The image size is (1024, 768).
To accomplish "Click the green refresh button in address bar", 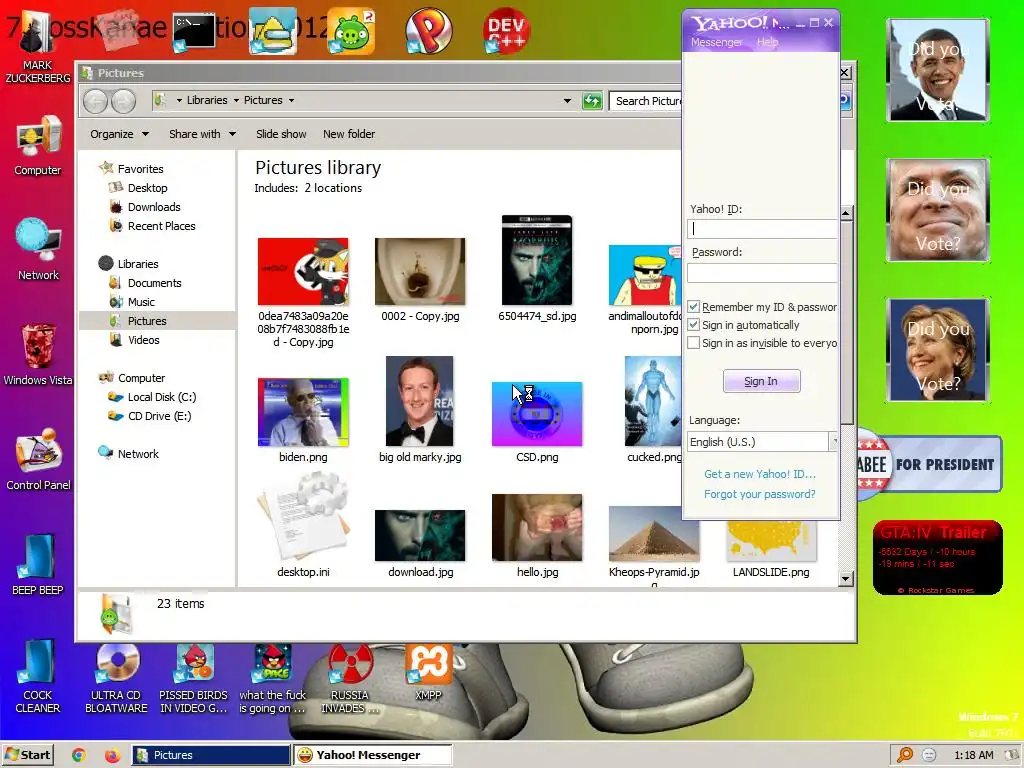I will (592, 101).
